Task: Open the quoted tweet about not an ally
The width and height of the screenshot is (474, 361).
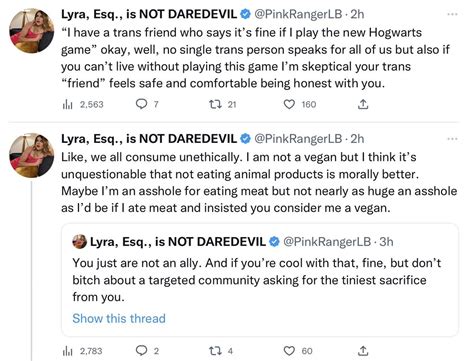Action: pos(260,280)
